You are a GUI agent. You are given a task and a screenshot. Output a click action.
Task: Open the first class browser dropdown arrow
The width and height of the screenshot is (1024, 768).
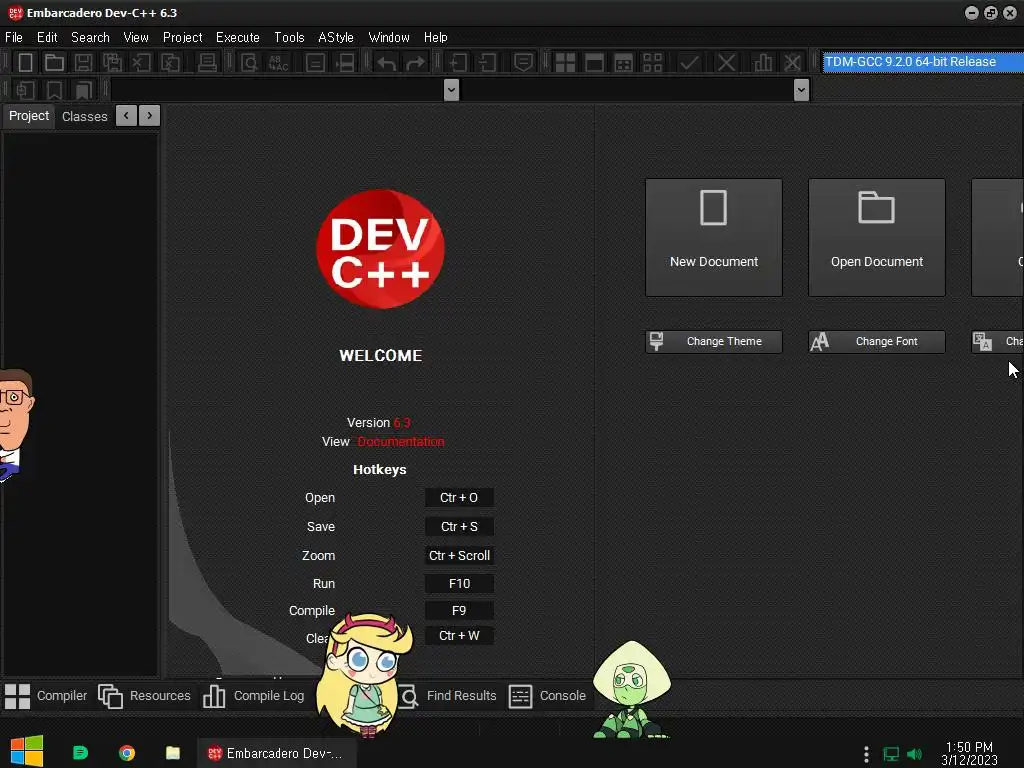coord(451,90)
